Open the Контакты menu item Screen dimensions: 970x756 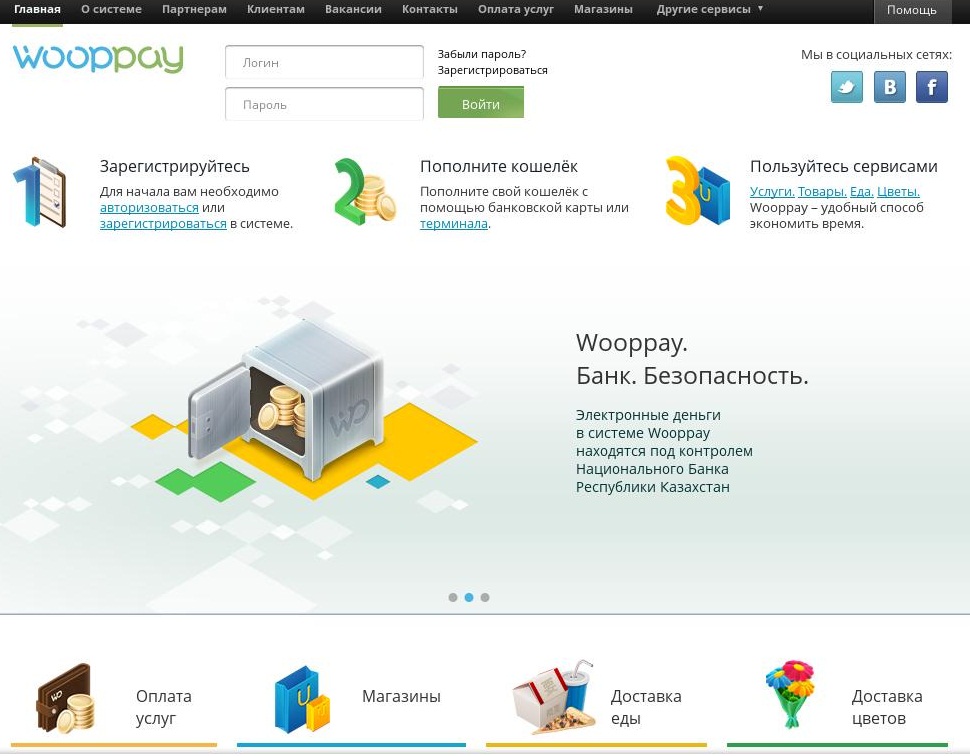(430, 10)
